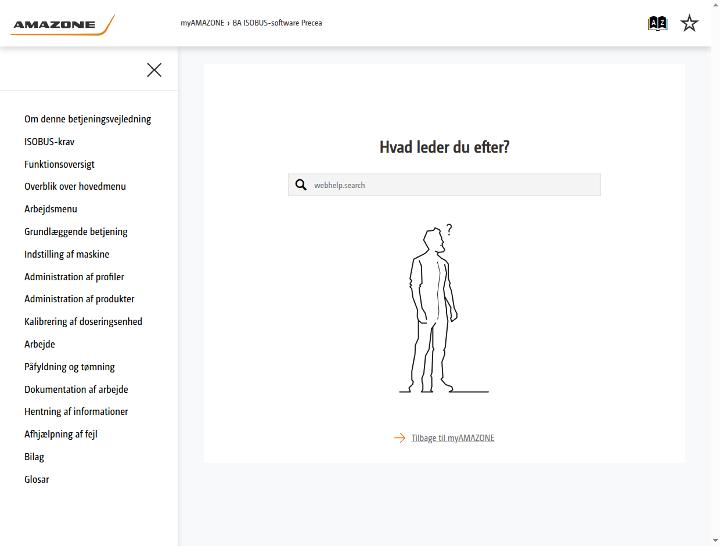Click the myAMAZONE breadcrumb
Viewport: 720px width, 546px height.
(x=202, y=23)
